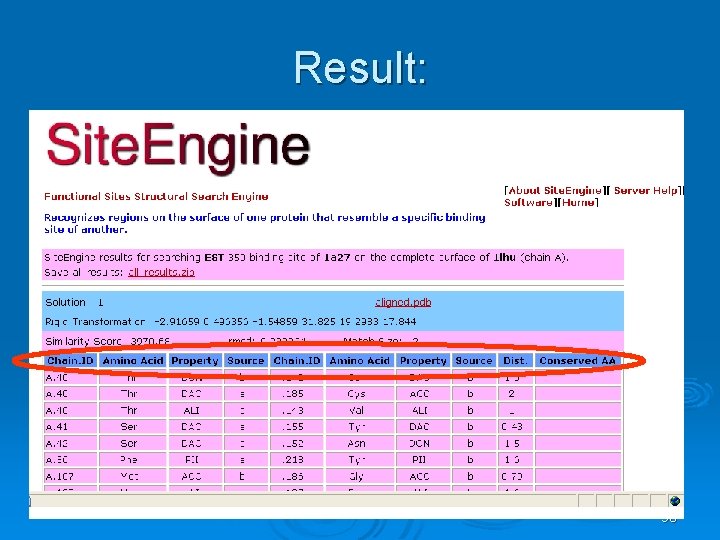
Task: Click the A.41 chain ID cell
Action: click(x=70, y=427)
